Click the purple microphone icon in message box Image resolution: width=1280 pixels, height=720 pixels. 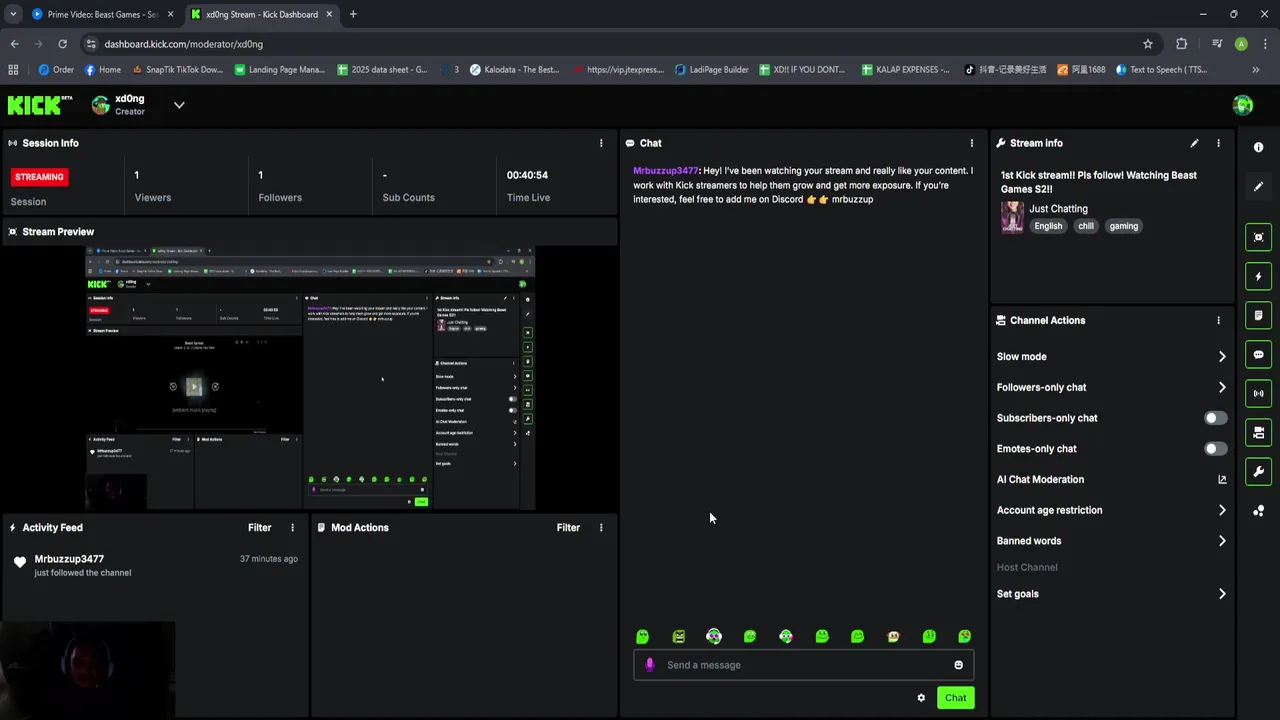[x=650, y=665]
